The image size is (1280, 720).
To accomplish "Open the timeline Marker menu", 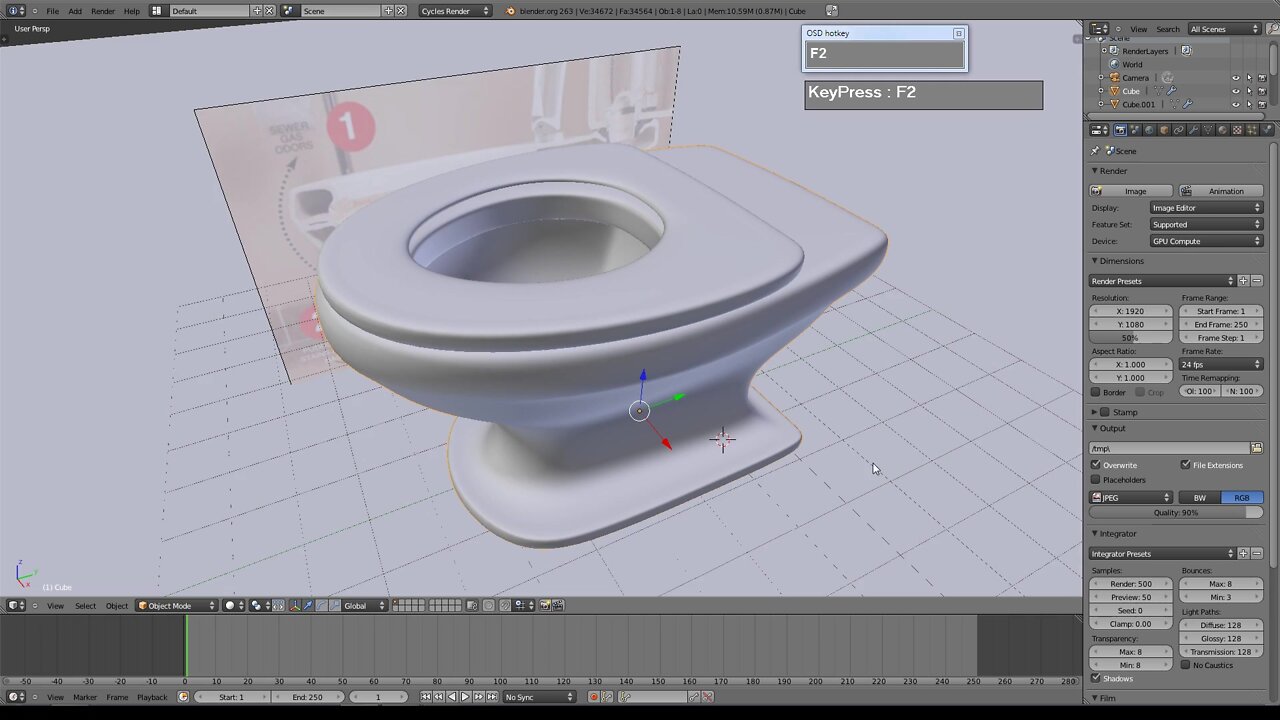I will point(85,697).
